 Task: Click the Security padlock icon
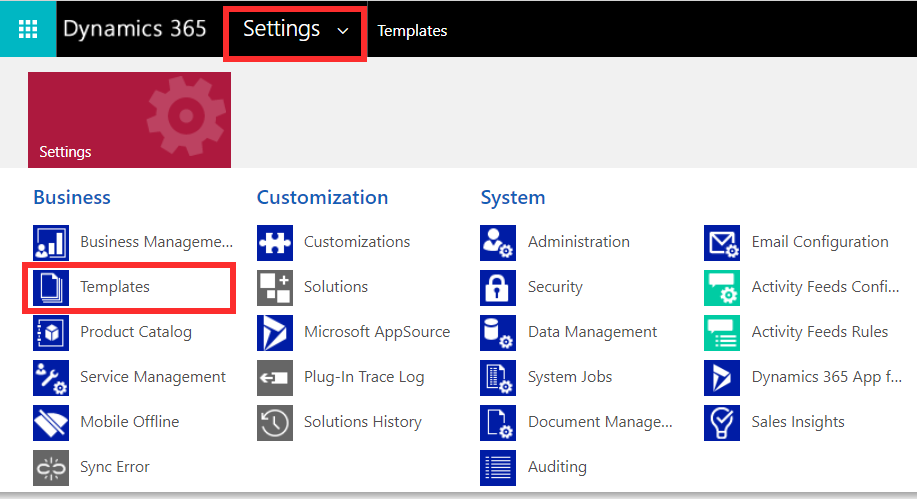(x=498, y=288)
